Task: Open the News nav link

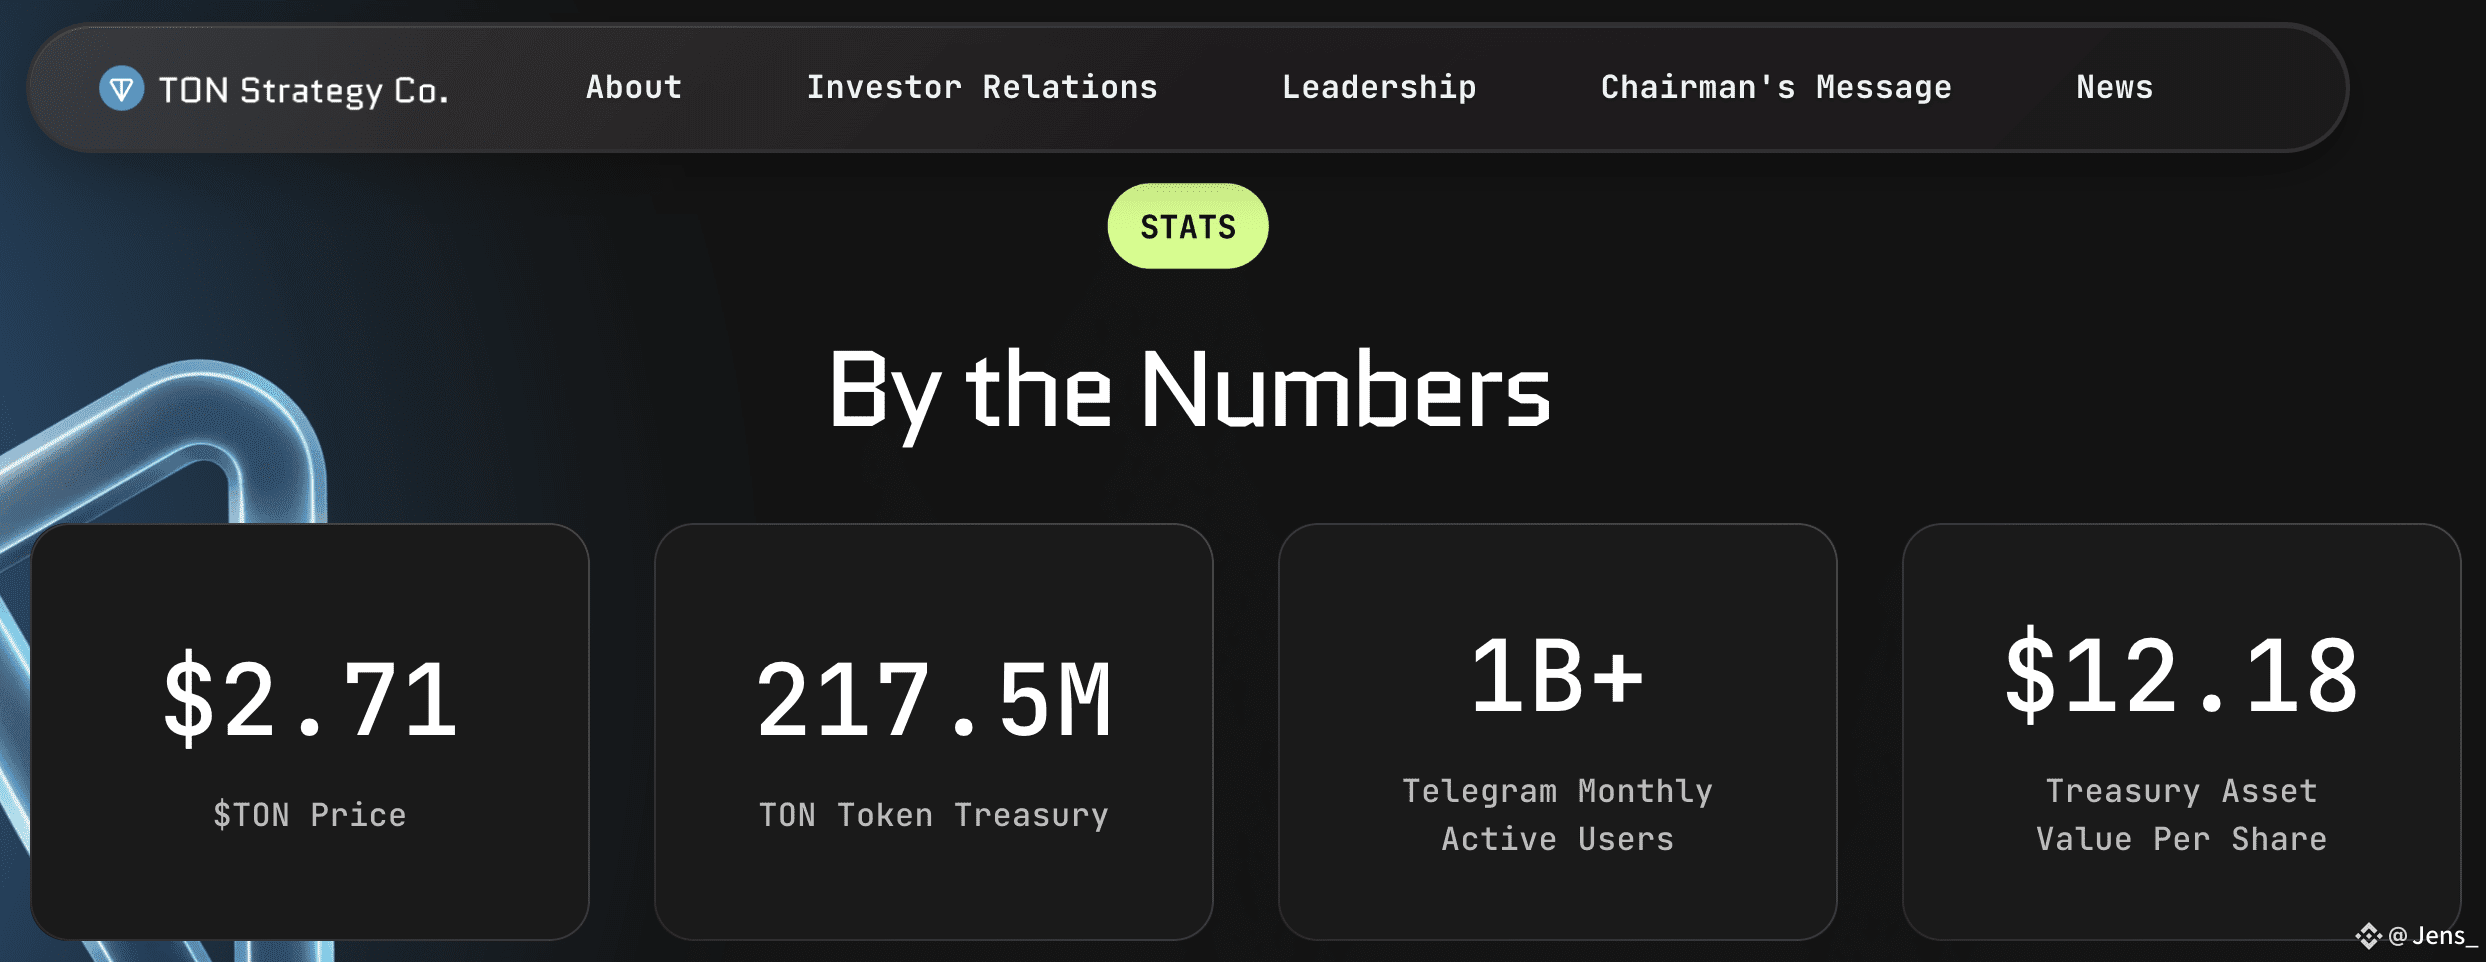Action: click(x=2114, y=88)
